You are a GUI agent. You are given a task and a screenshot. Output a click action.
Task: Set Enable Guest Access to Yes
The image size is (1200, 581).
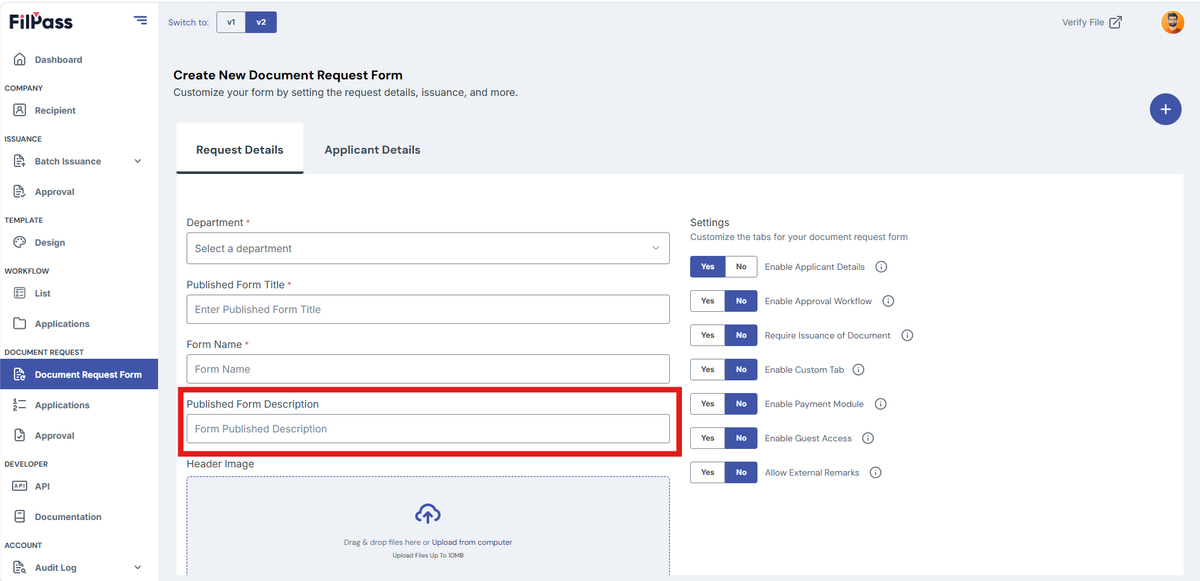[708, 438]
